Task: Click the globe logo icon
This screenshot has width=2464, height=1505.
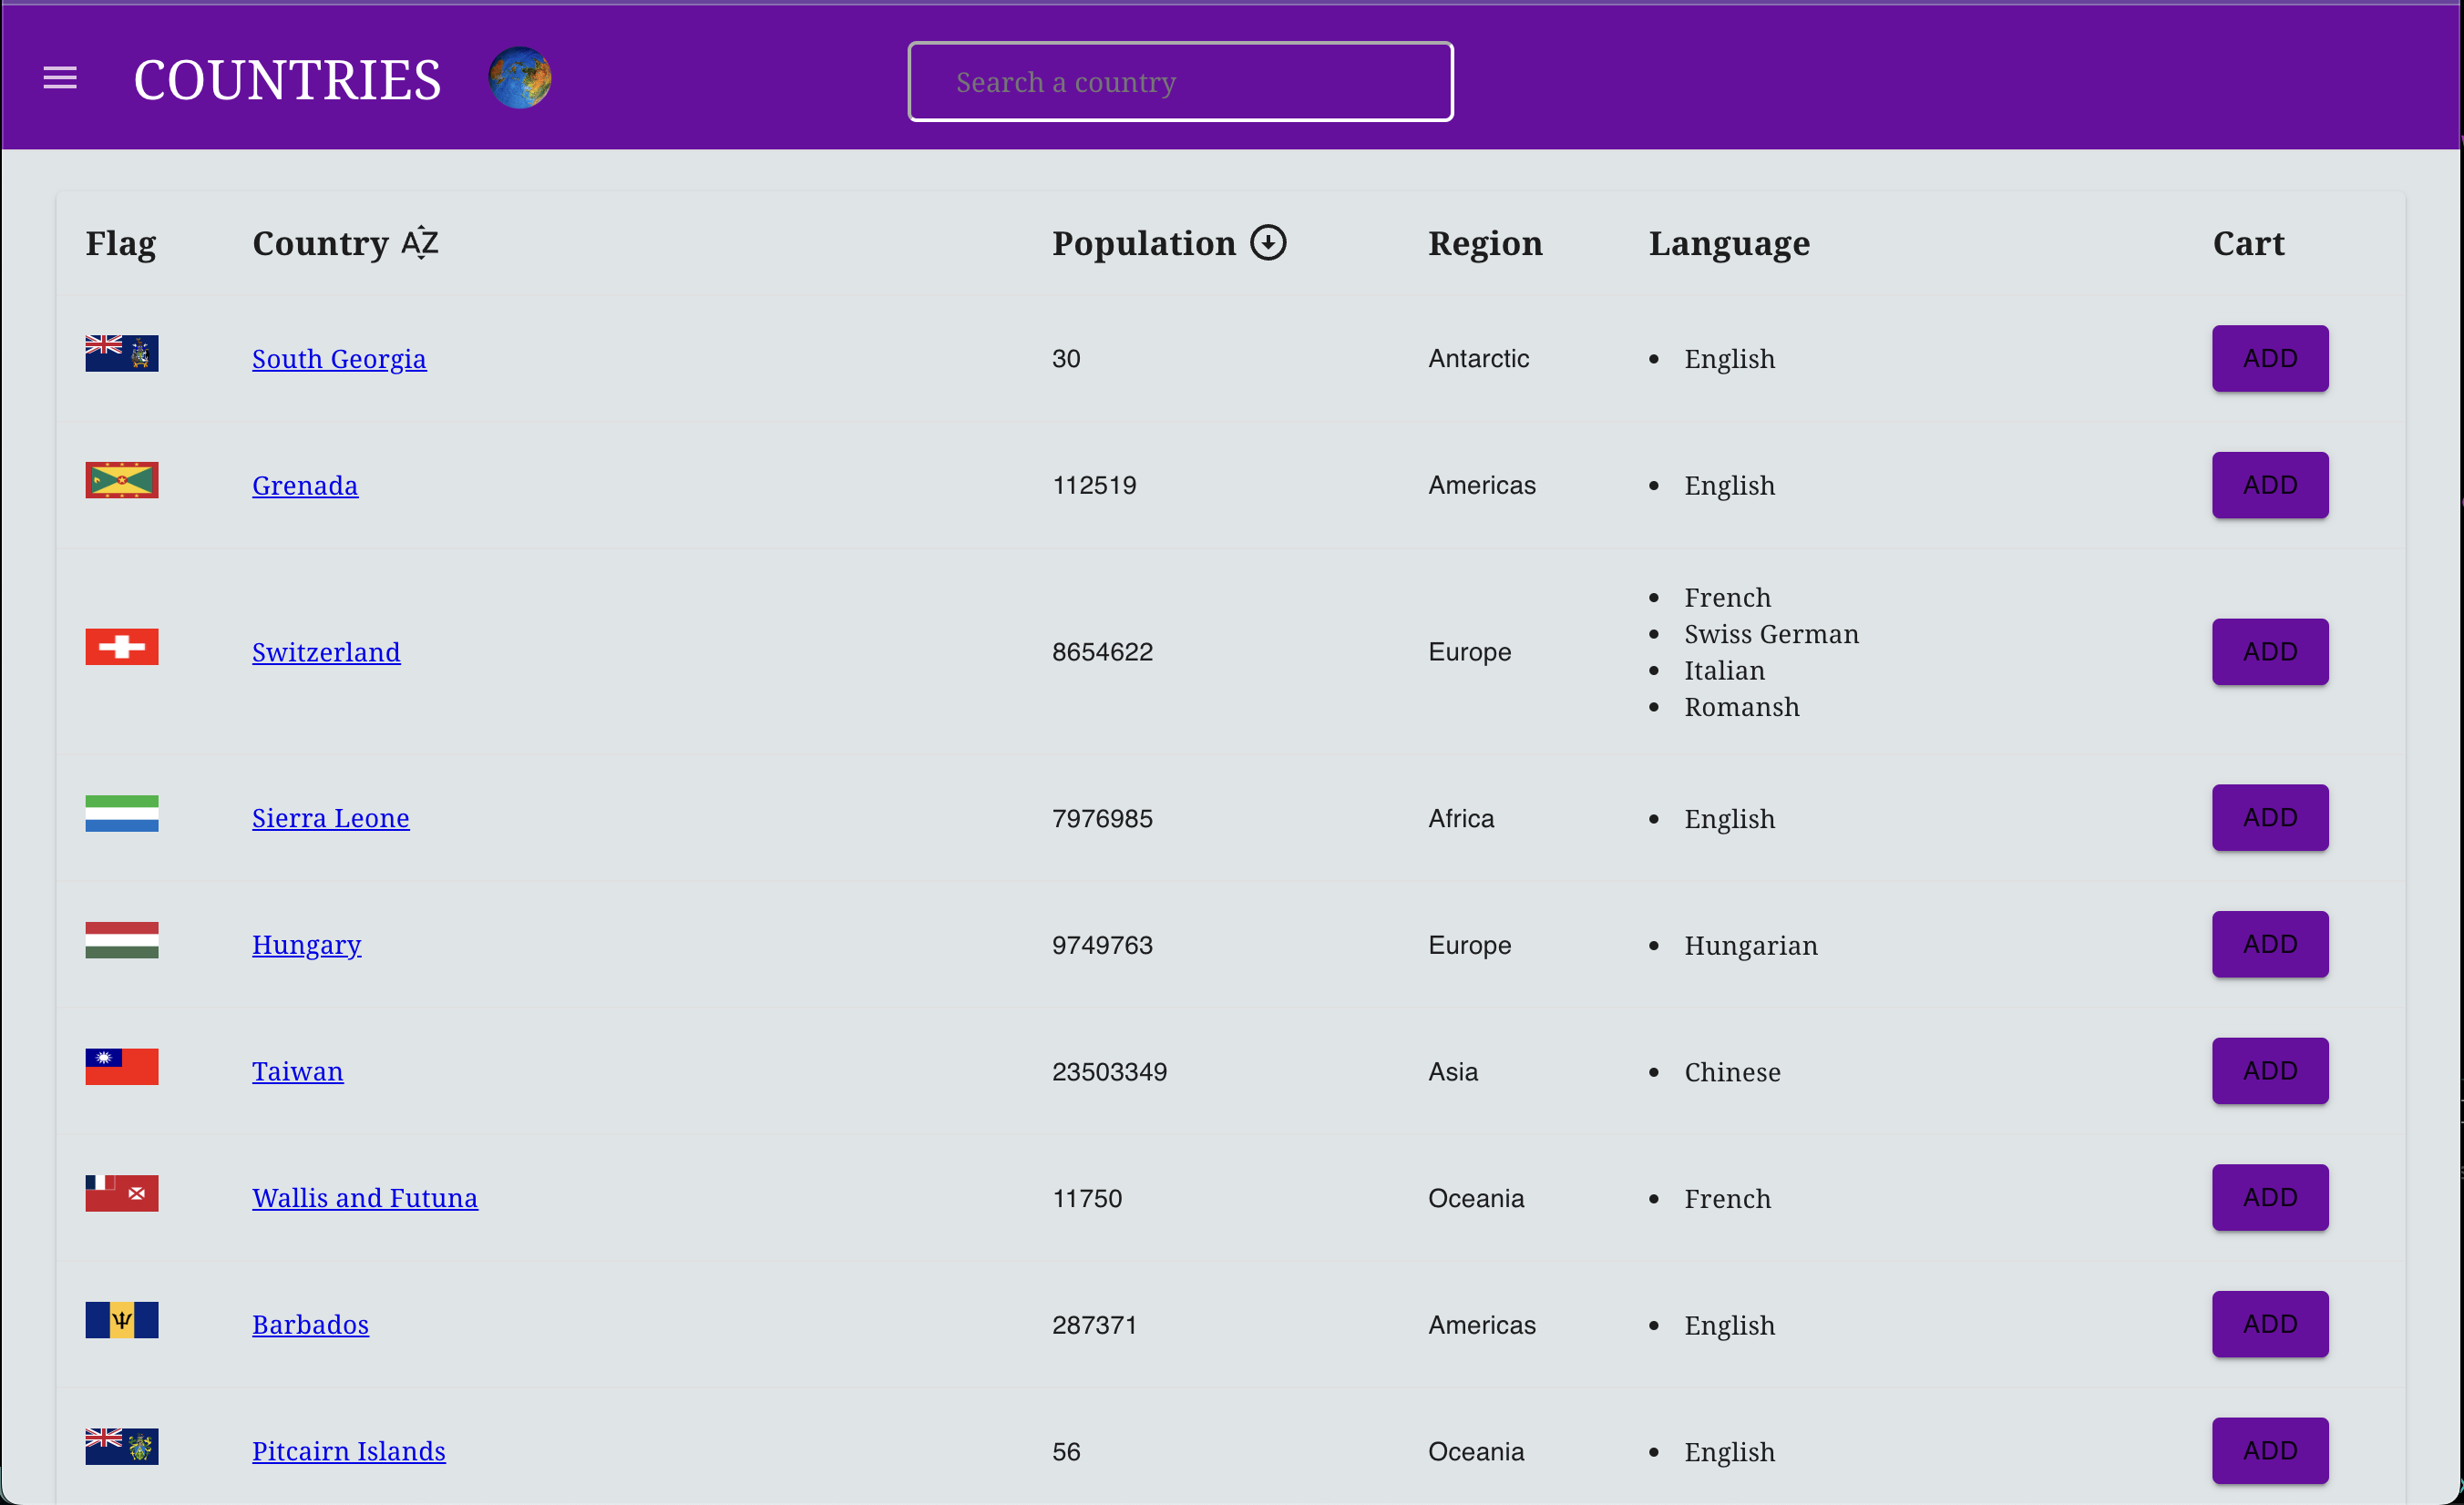Action: tap(519, 78)
